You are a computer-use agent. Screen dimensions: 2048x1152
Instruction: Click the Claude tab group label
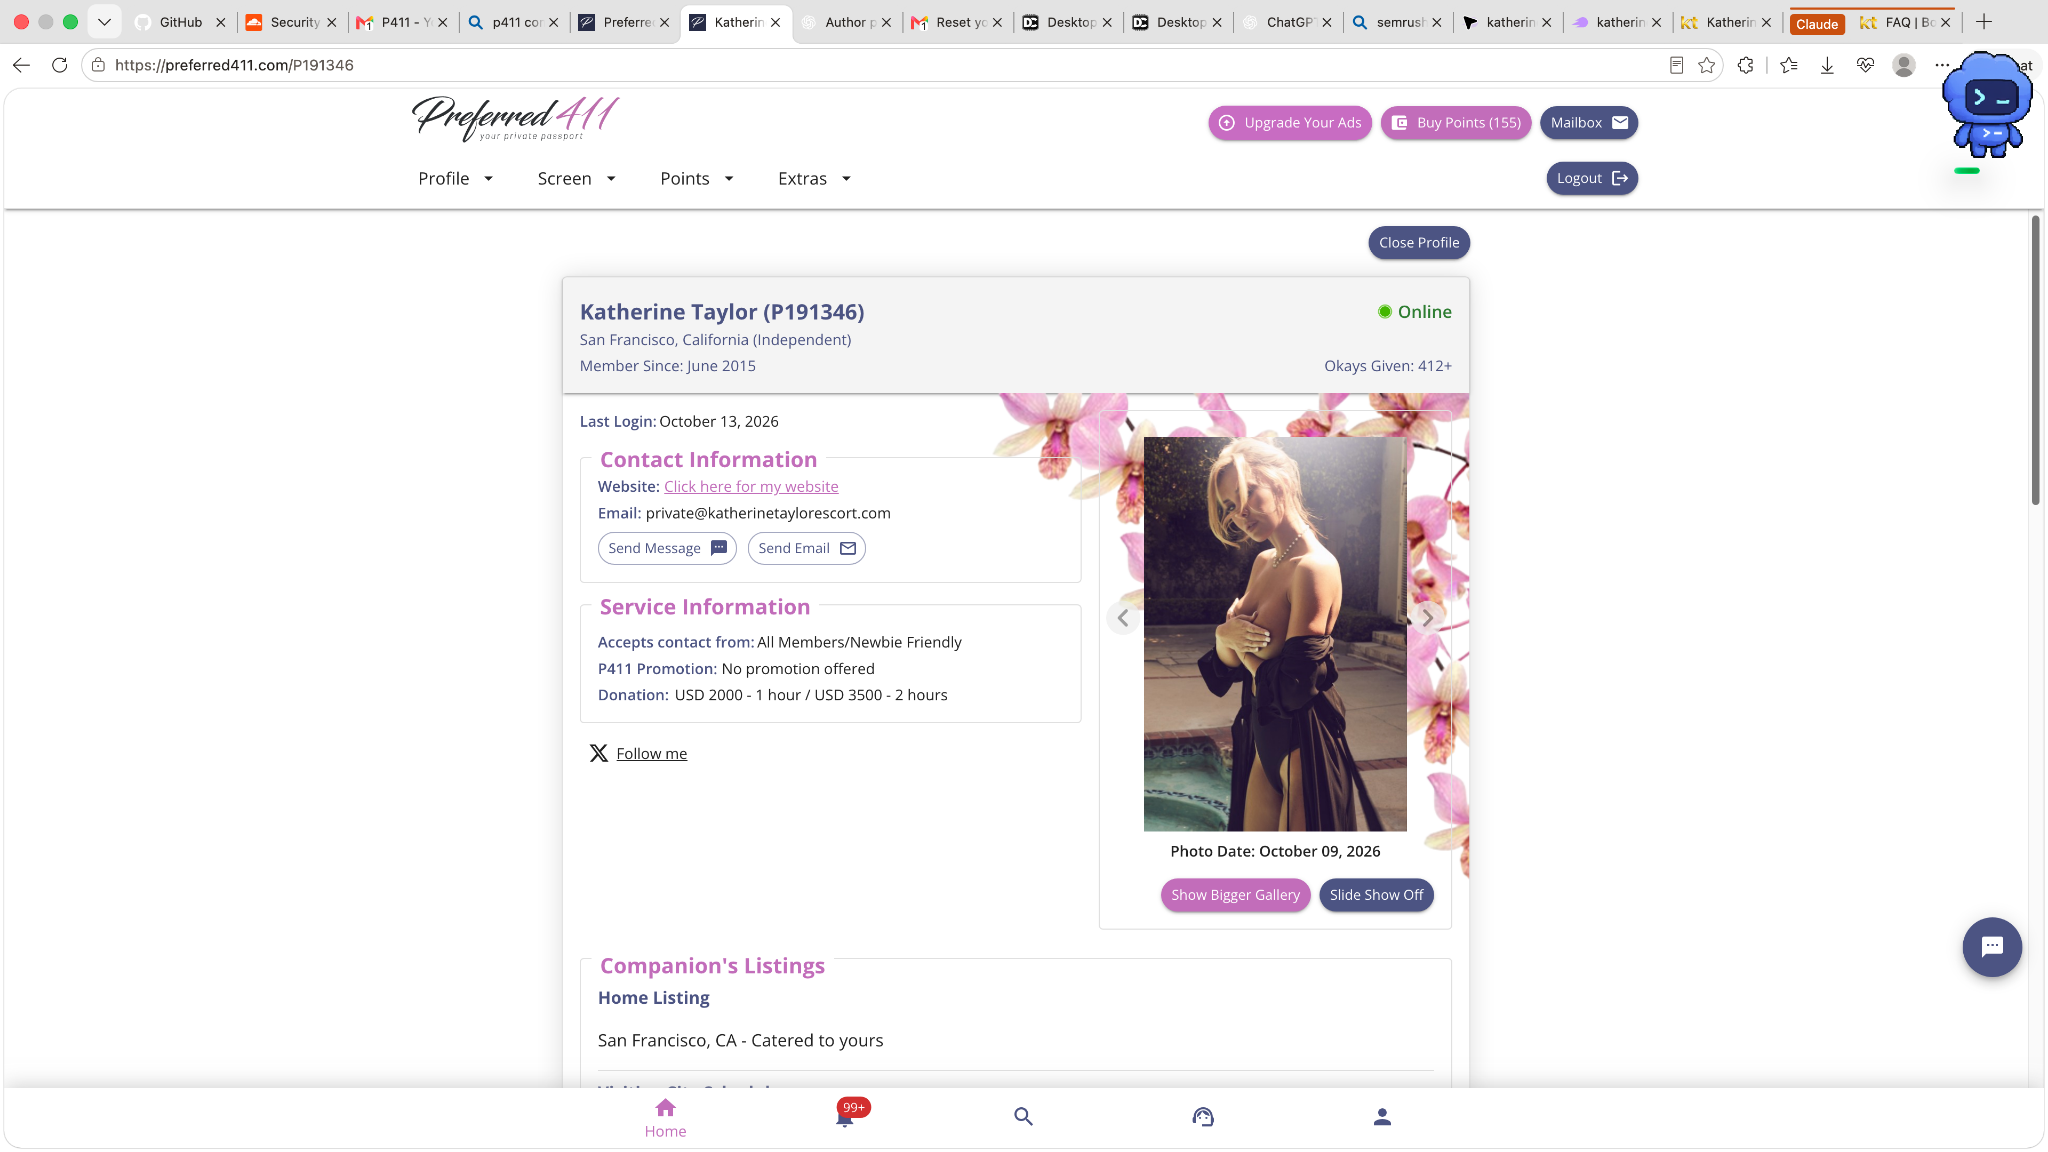(1817, 24)
